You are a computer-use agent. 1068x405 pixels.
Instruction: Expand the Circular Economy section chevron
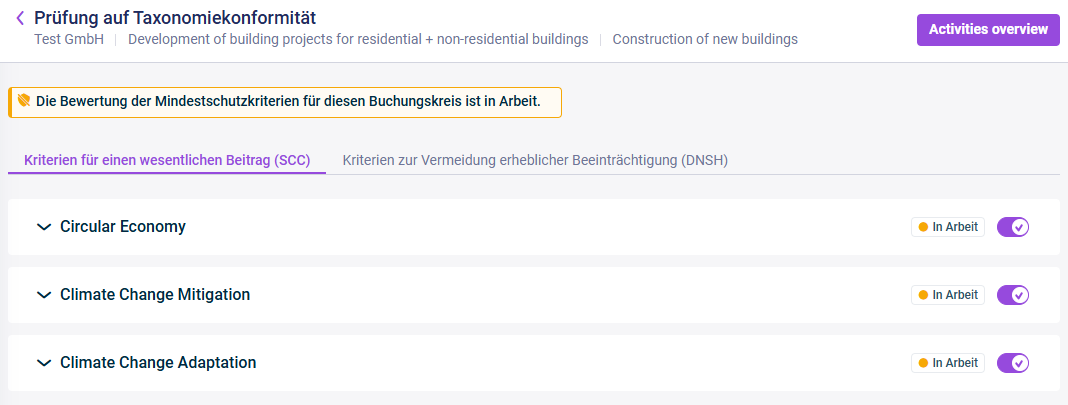pyautogui.click(x=44, y=227)
